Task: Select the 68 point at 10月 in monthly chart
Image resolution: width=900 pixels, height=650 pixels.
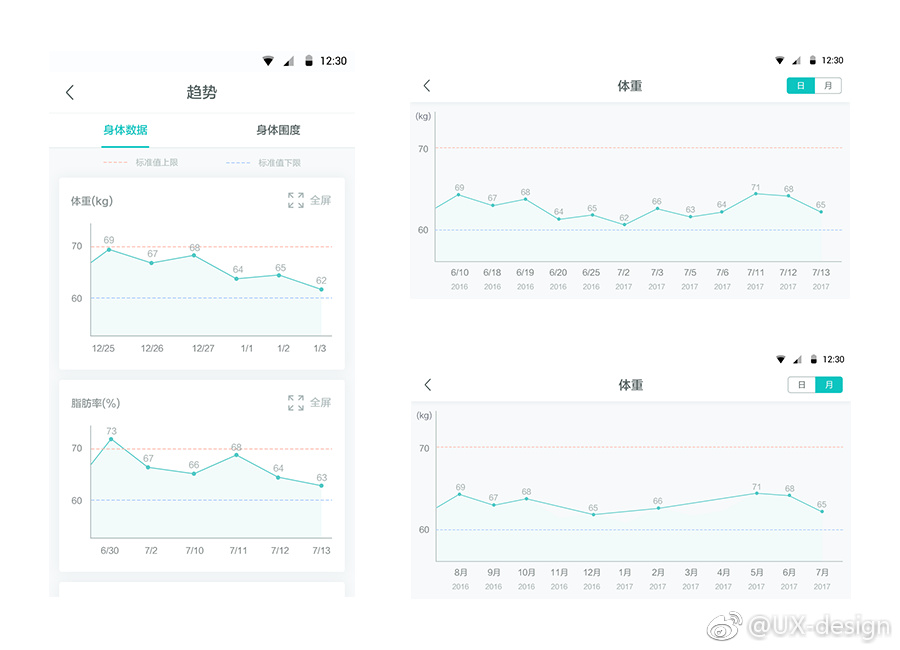Action: click(526, 499)
